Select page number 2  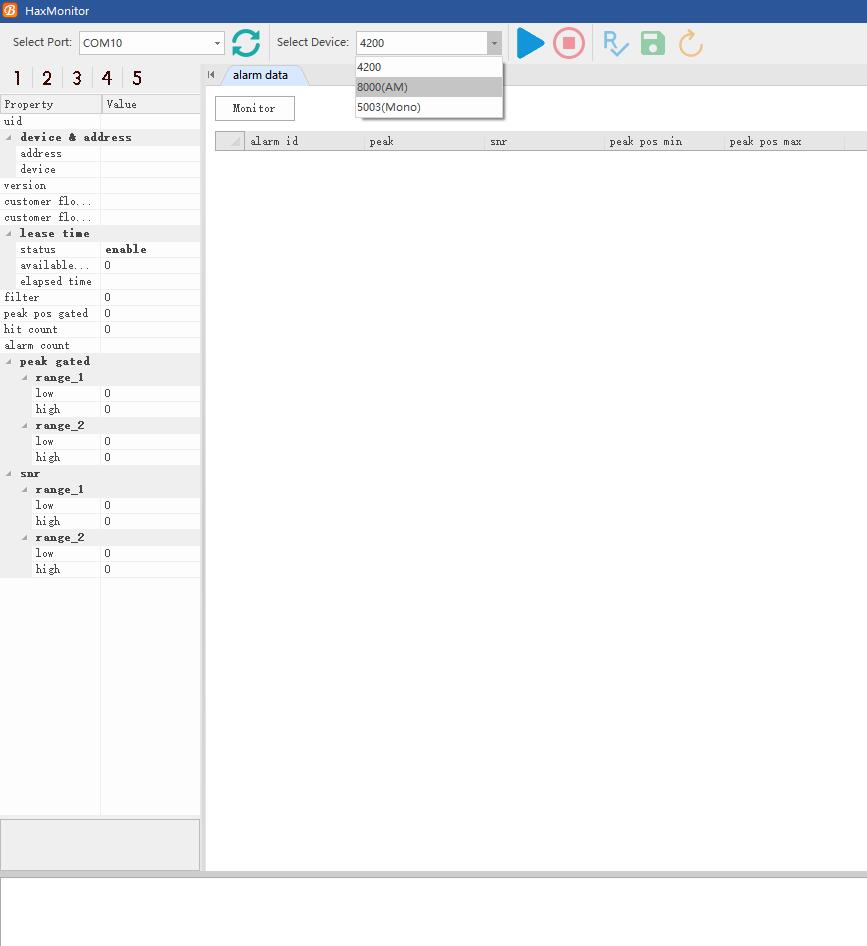pyautogui.click(x=46, y=78)
